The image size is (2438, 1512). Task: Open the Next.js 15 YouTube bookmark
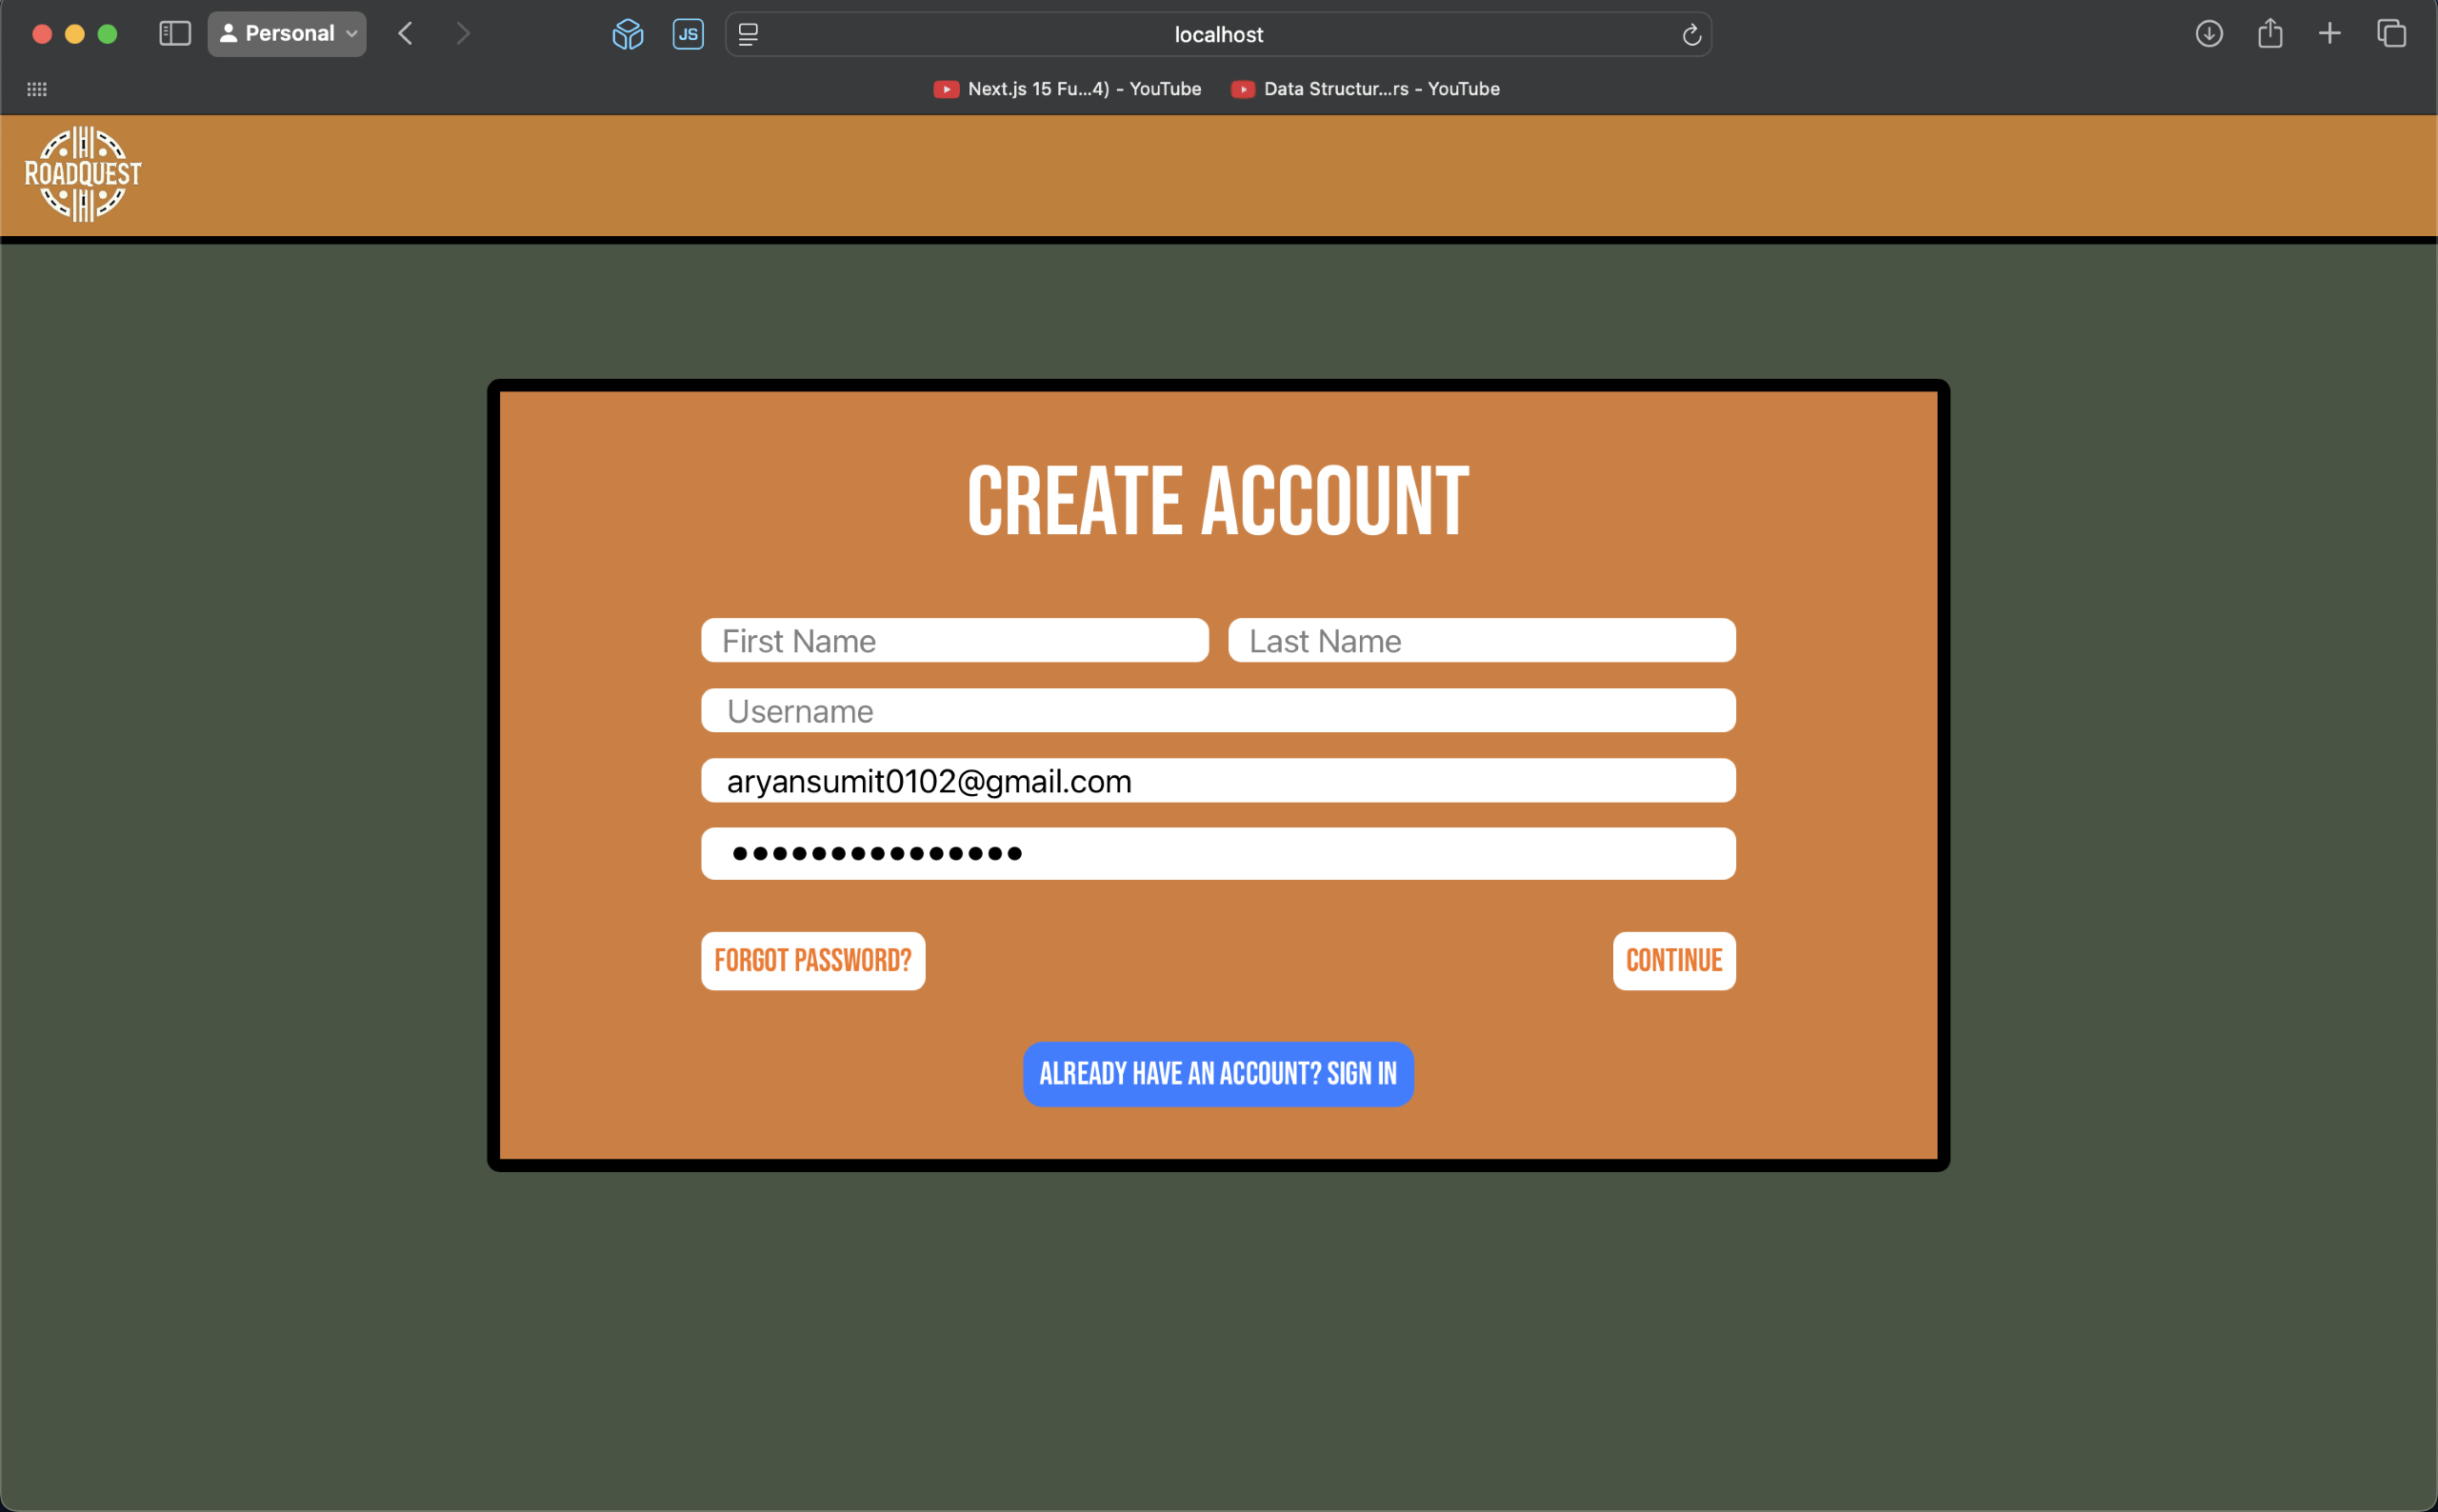click(1068, 89)
